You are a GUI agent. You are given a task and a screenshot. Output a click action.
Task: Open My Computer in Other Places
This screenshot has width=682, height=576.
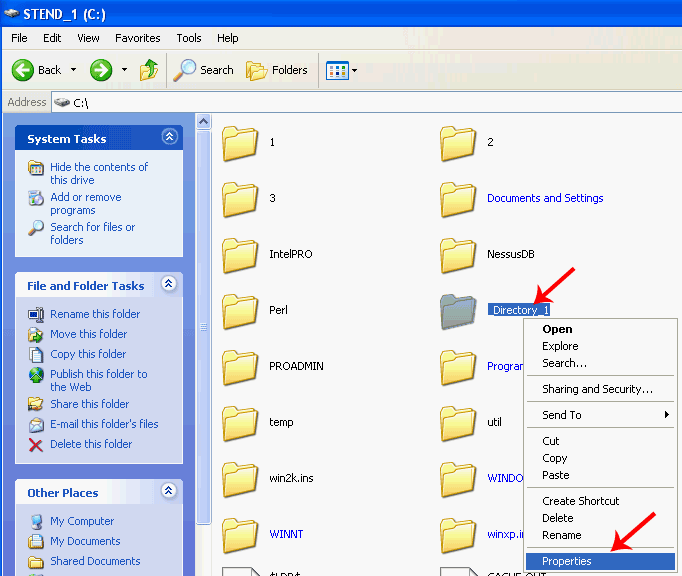82,521
